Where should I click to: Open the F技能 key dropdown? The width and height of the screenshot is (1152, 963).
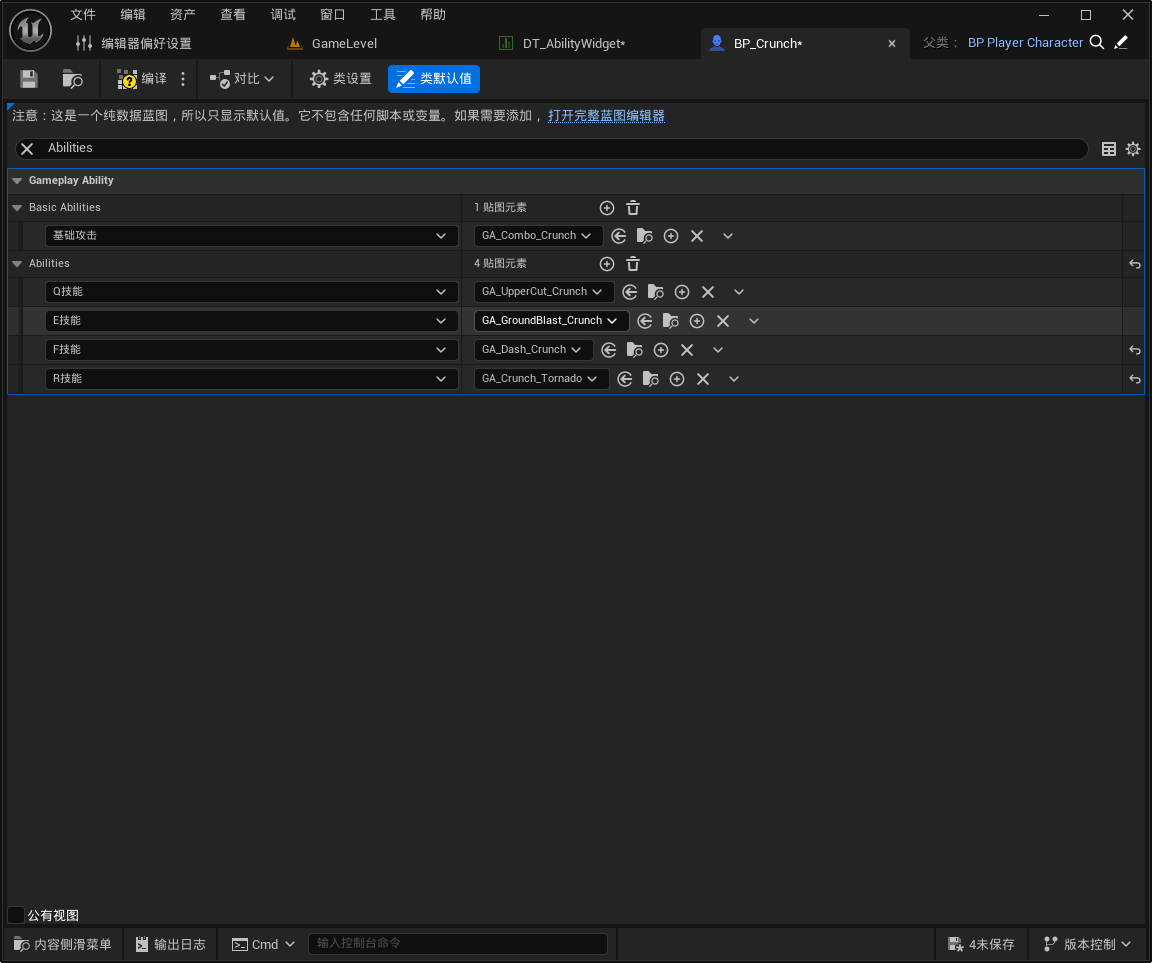coord(251,350)
